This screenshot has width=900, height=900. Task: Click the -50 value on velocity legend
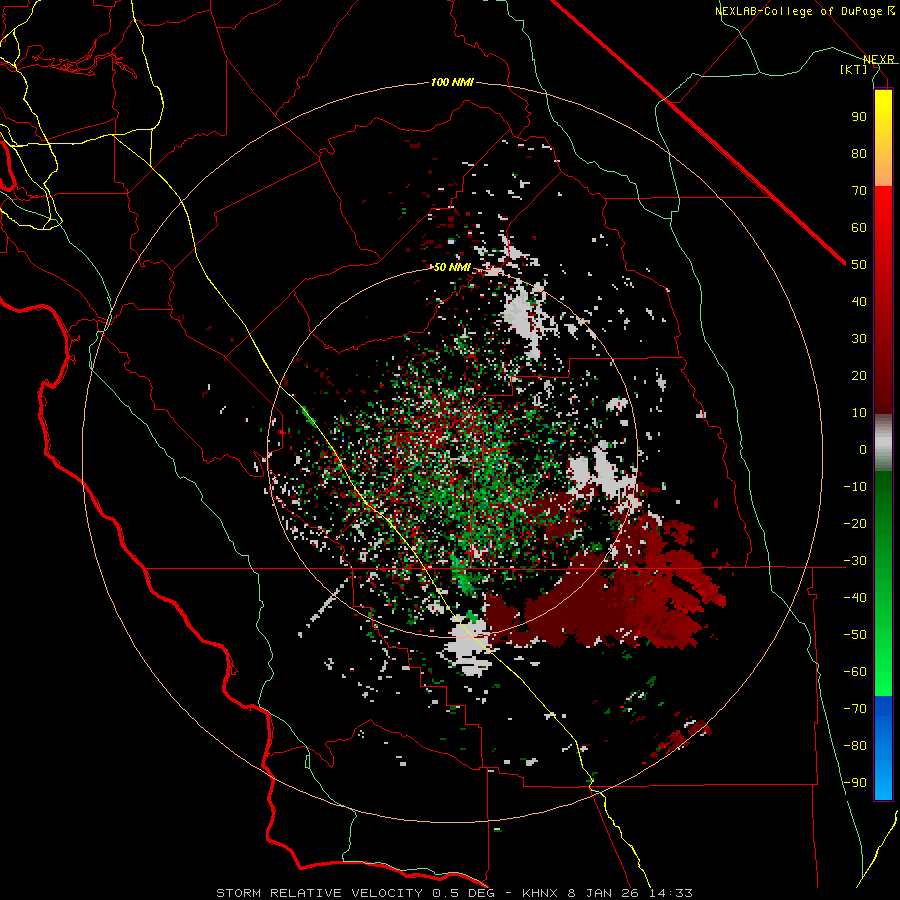[855, 635]
